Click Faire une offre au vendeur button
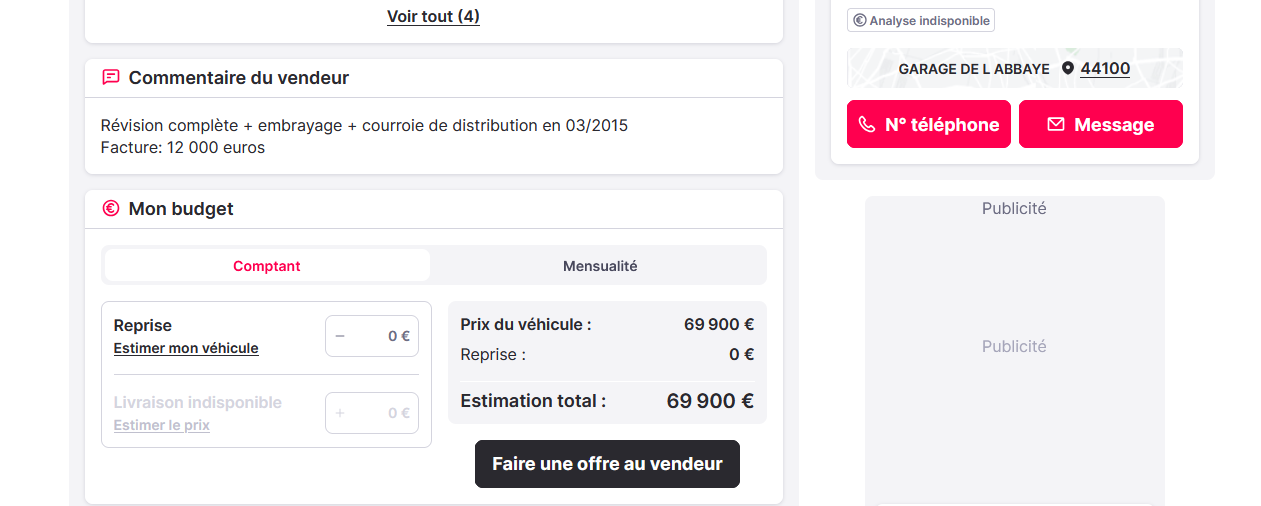 (x=607, y=464)
